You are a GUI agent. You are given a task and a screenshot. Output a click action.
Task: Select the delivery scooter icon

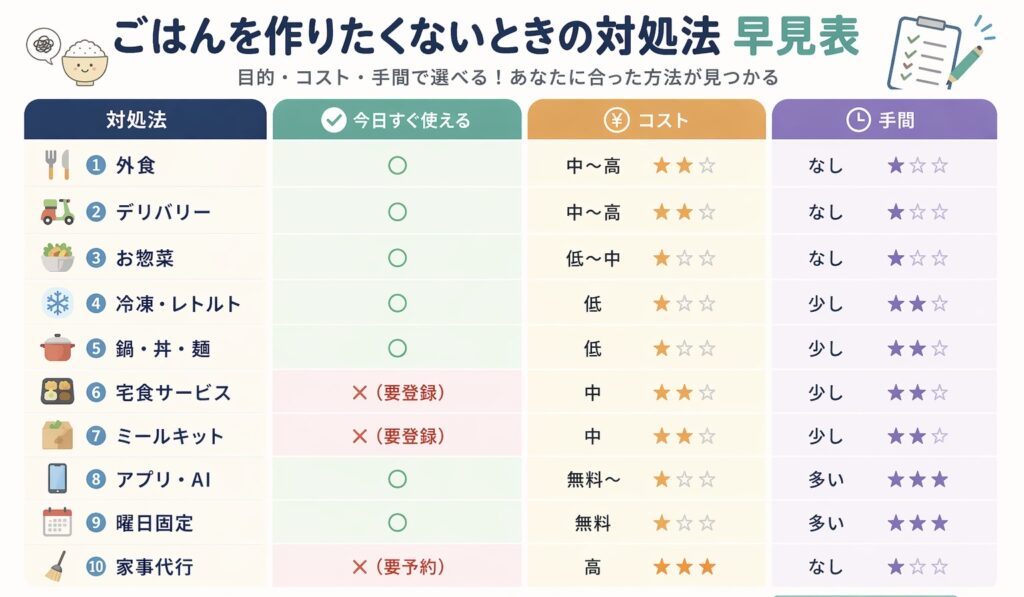[x=57, y=212]
